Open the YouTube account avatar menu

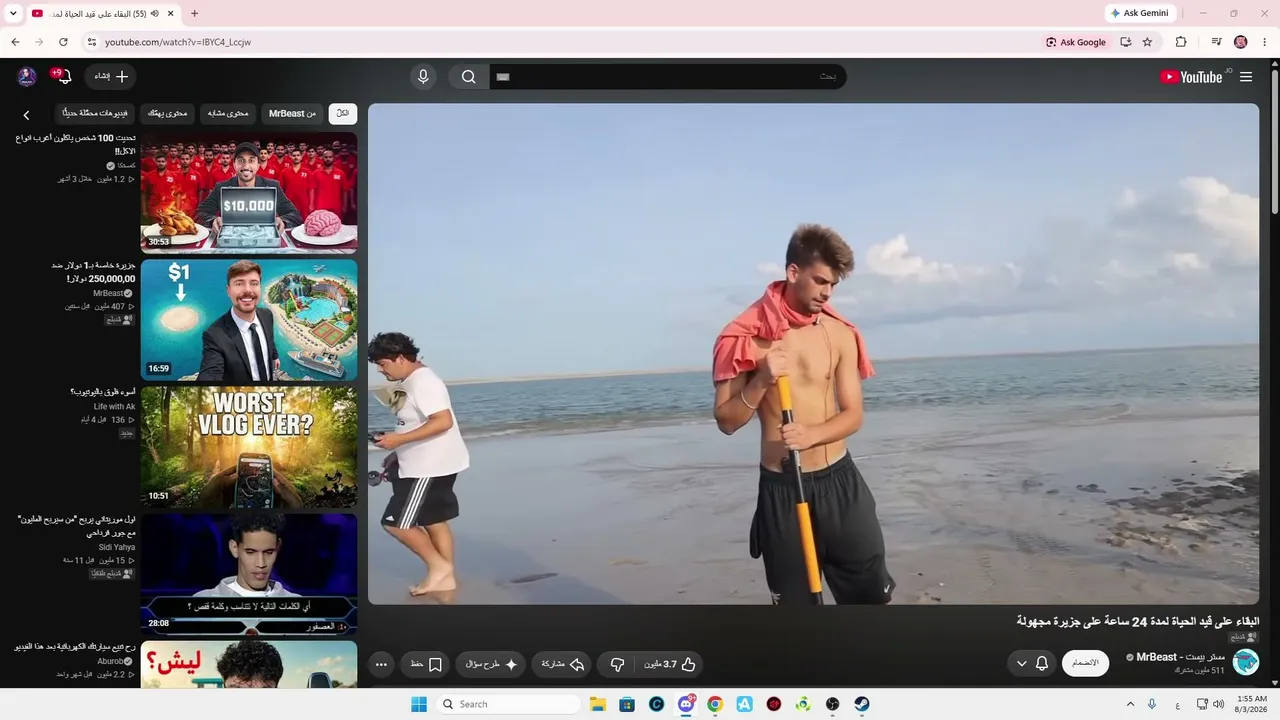point(27,77)
